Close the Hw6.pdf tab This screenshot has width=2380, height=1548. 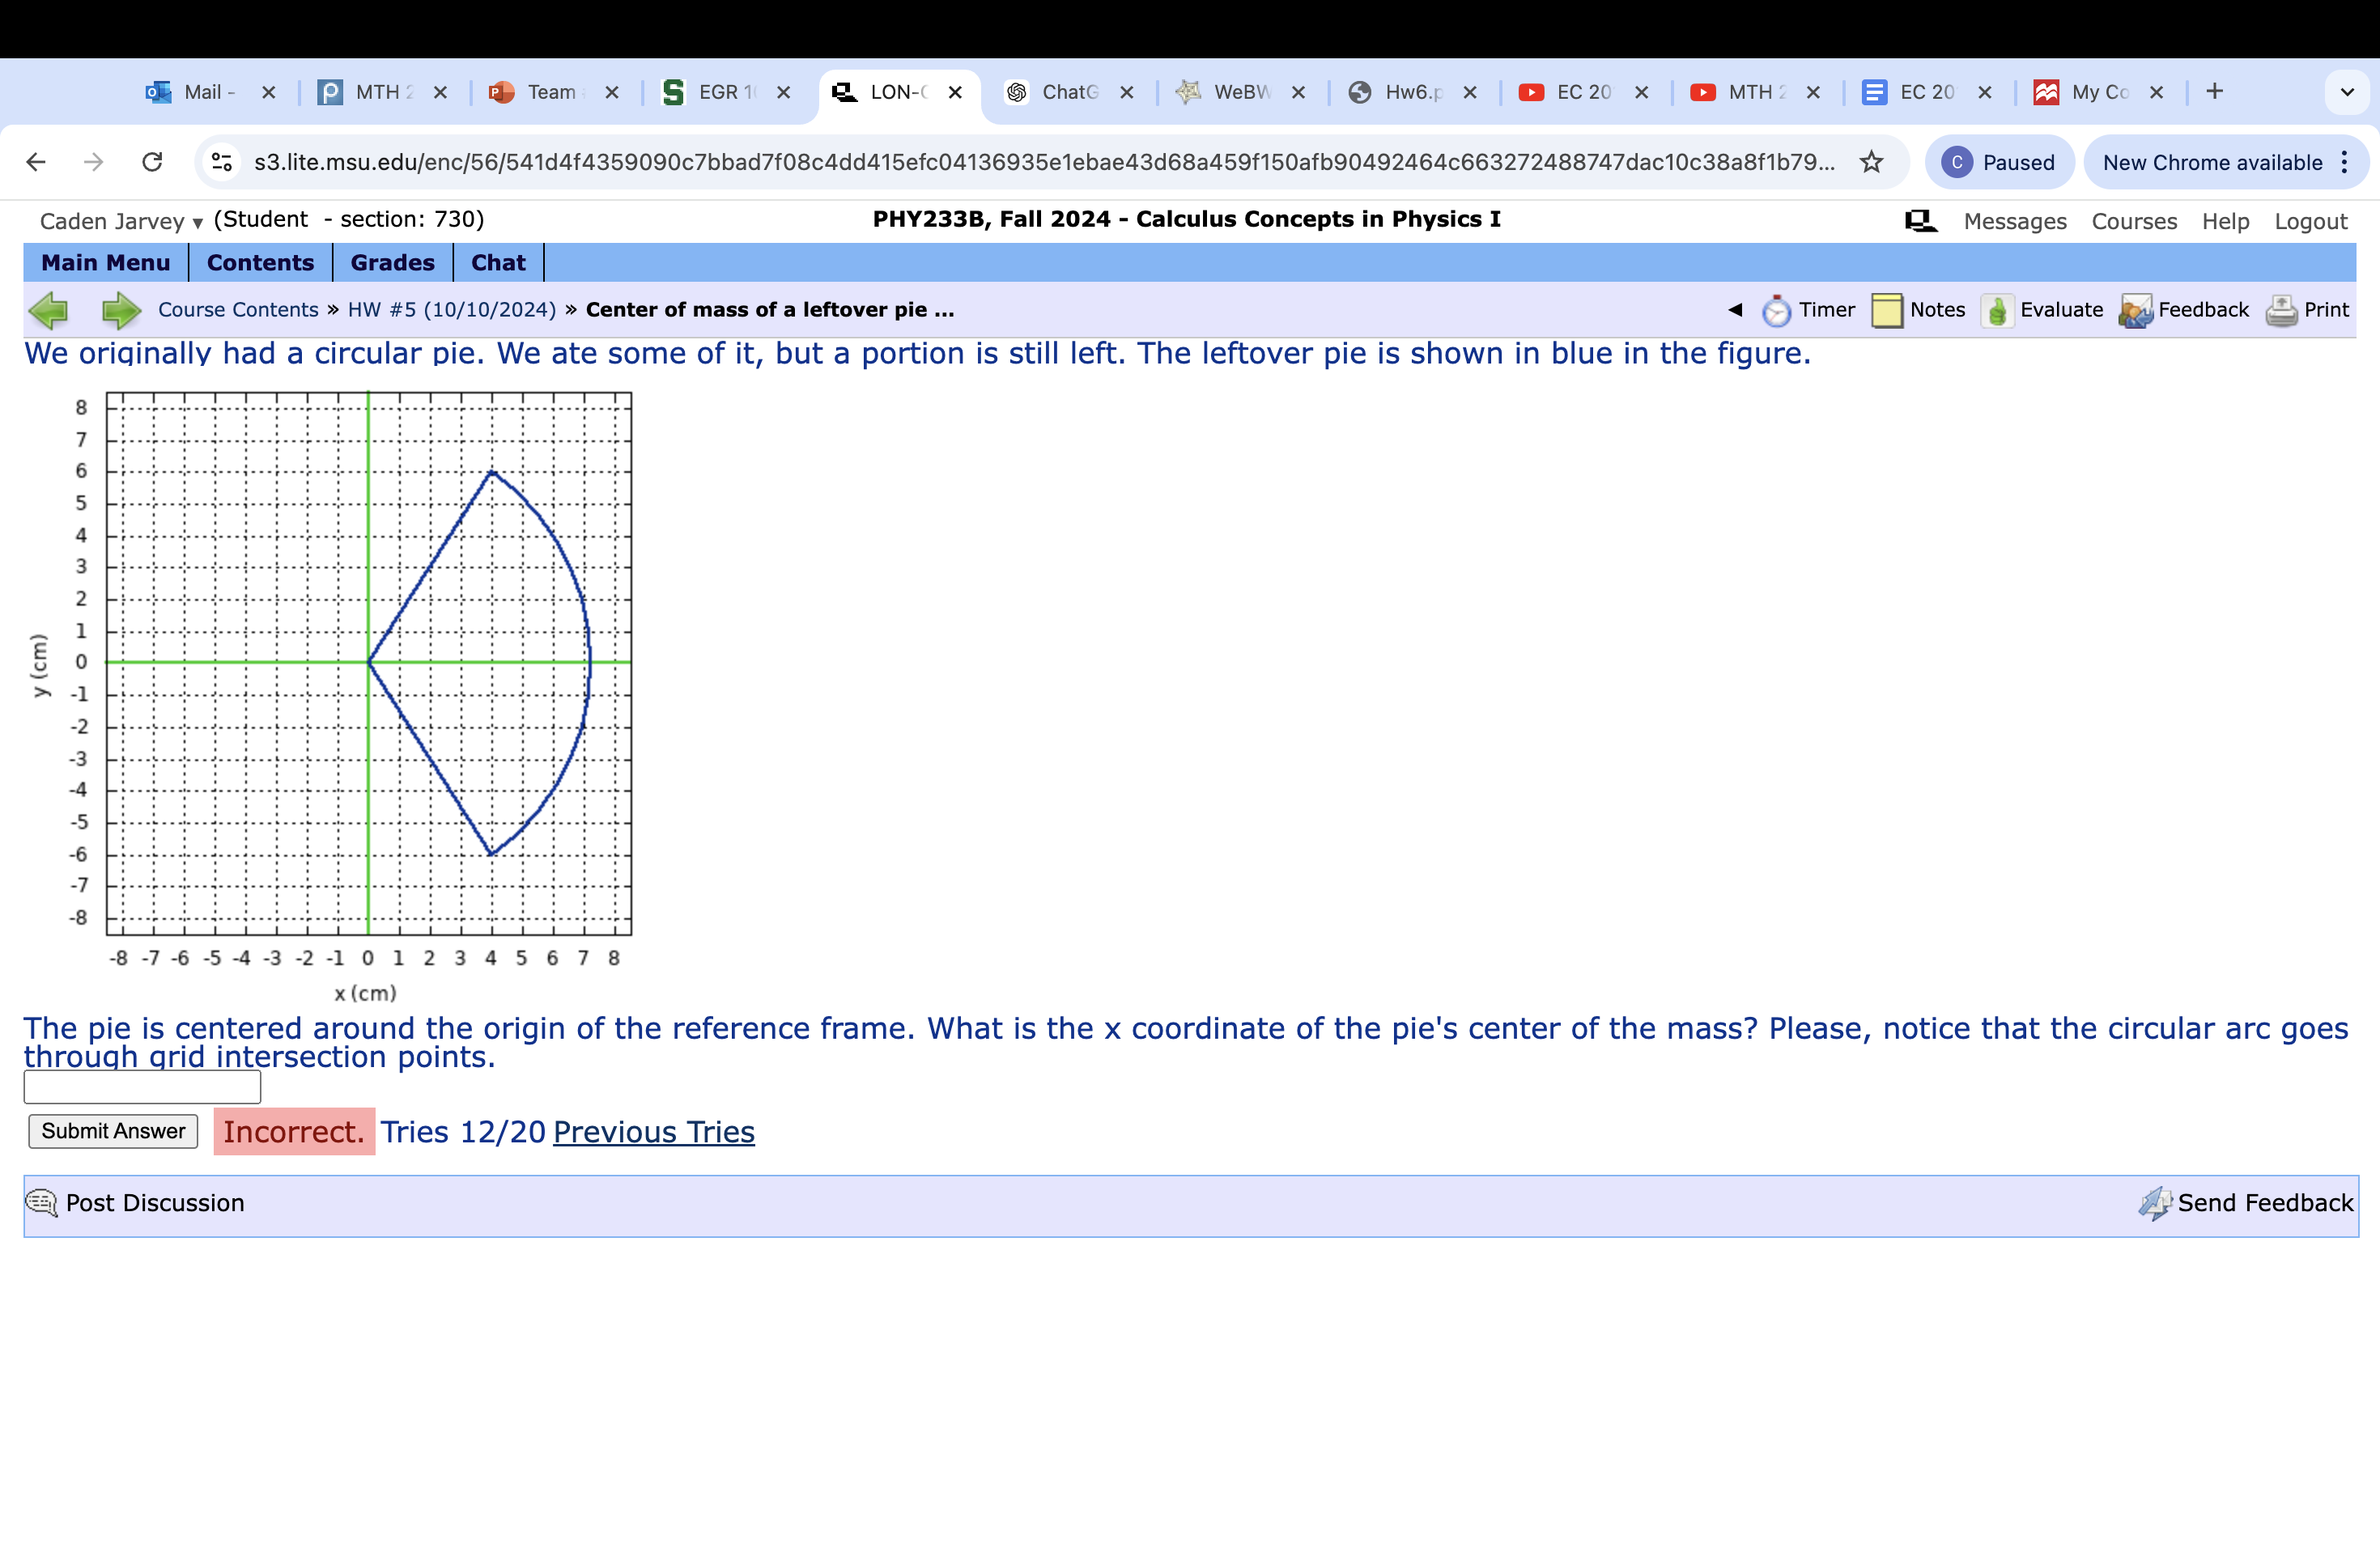pyautogui.click(x=1470, y=92)
